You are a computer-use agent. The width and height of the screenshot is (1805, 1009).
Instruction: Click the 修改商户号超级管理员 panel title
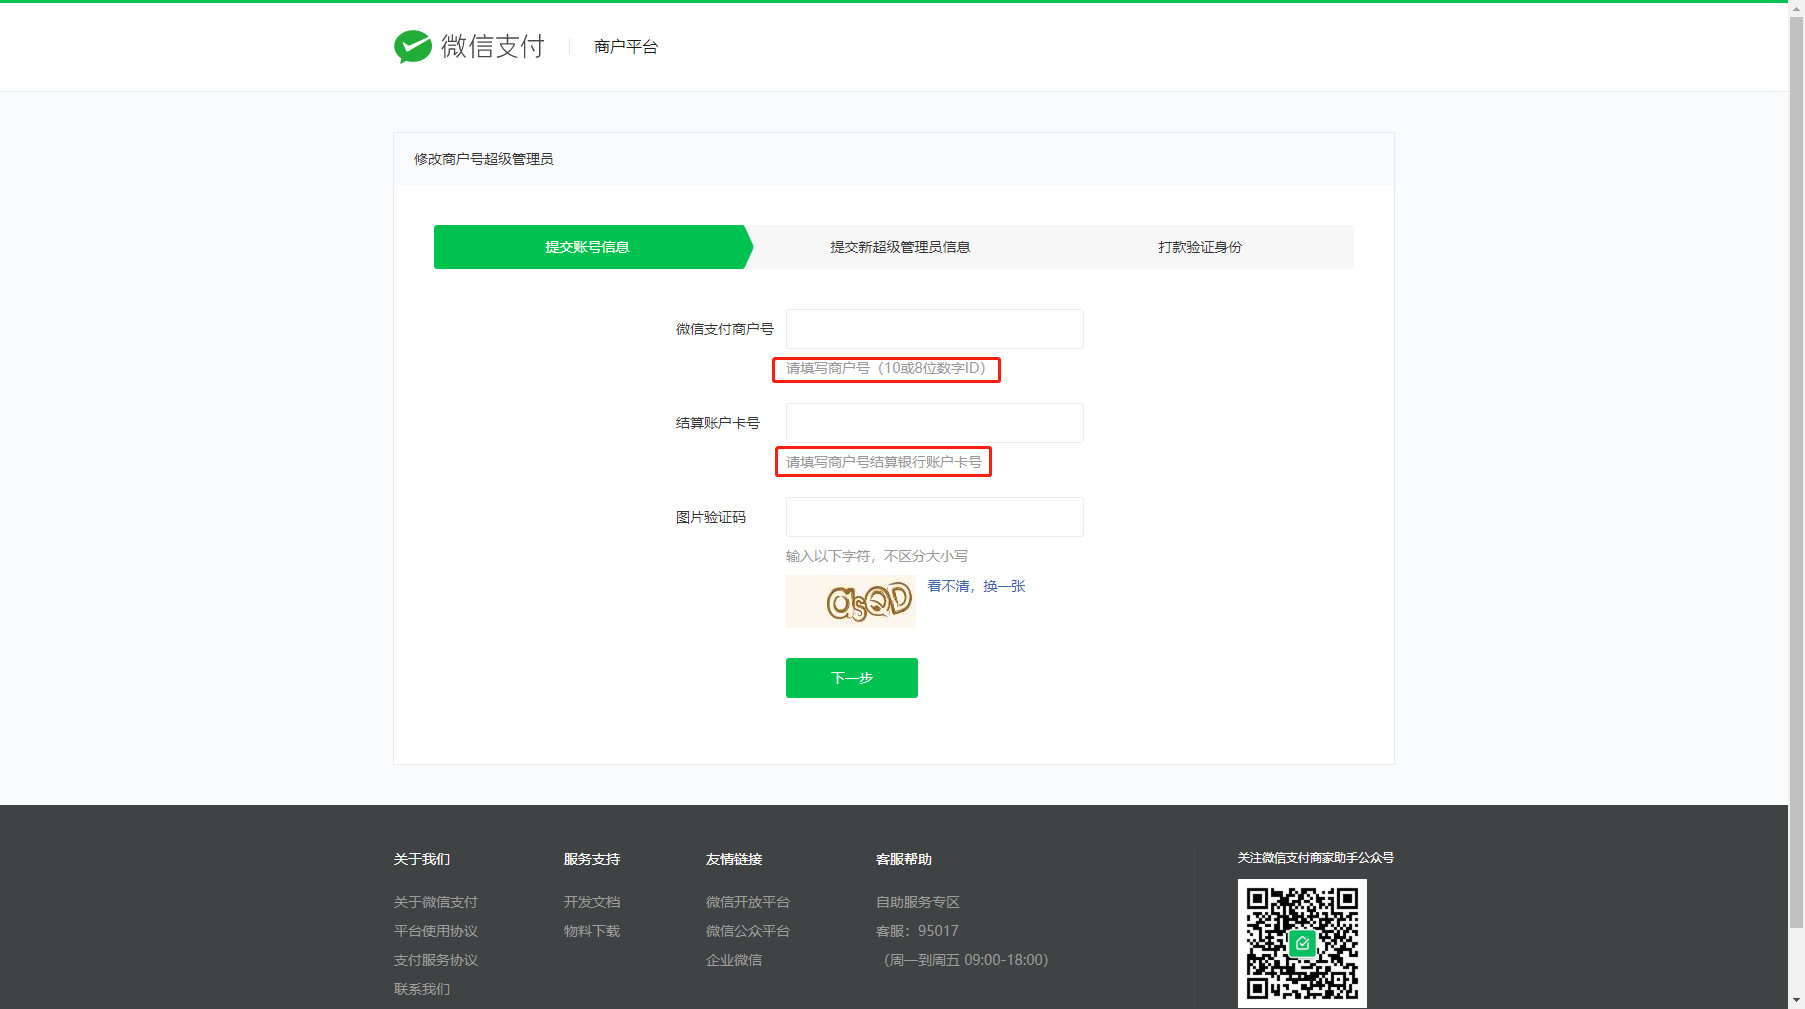[x=484, y=159]
